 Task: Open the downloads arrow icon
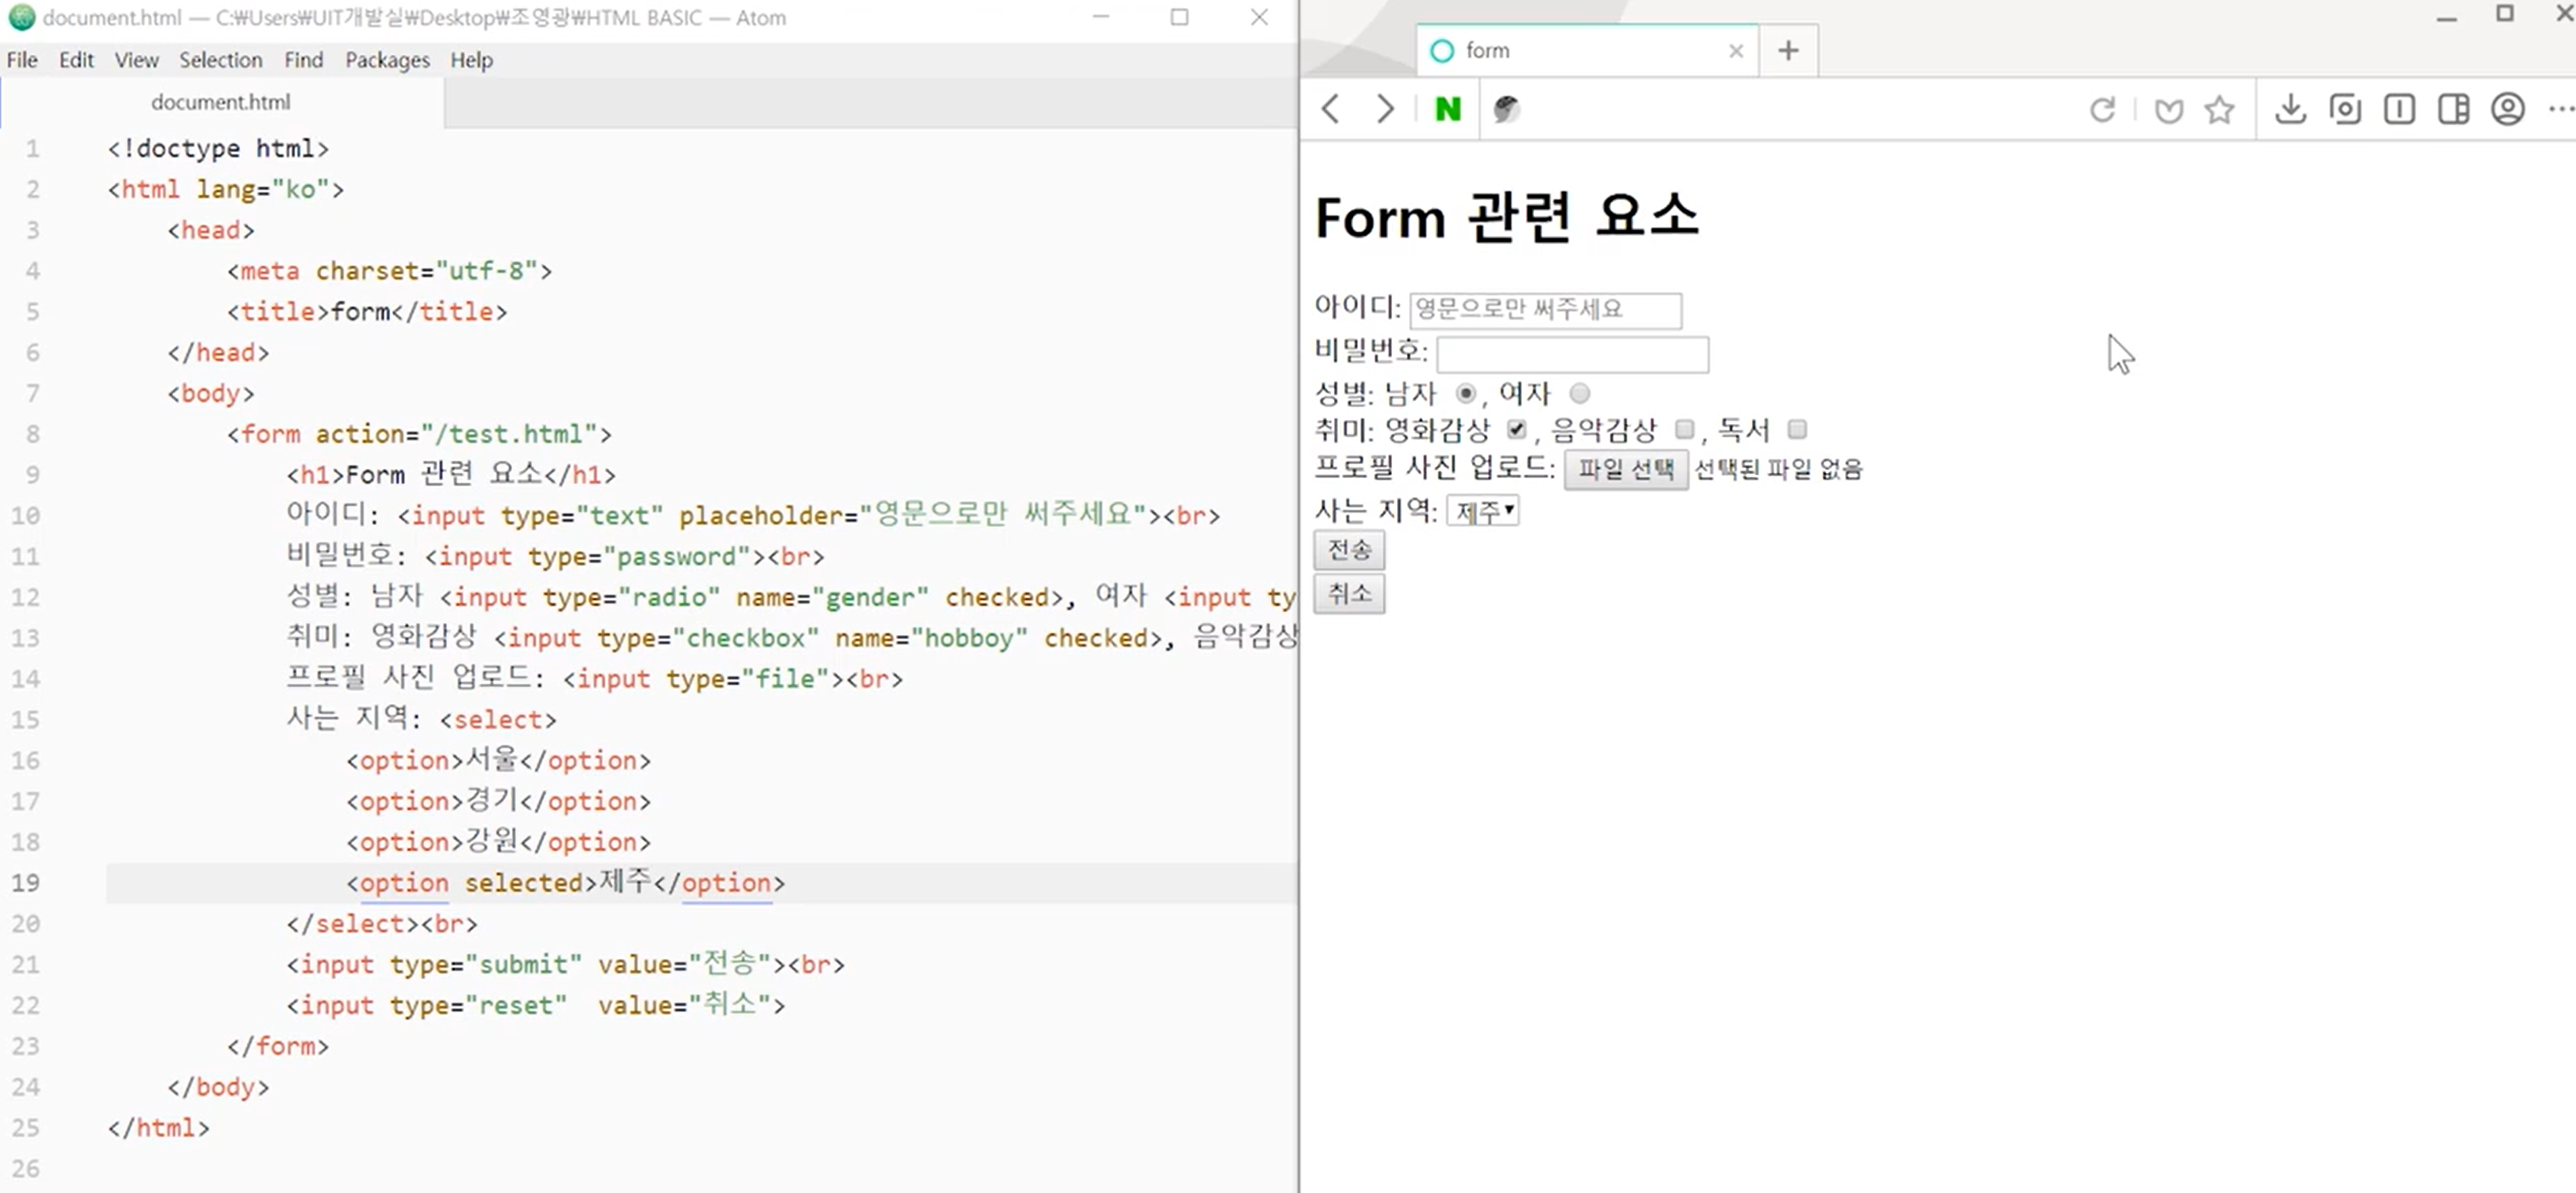point(2290,109)
